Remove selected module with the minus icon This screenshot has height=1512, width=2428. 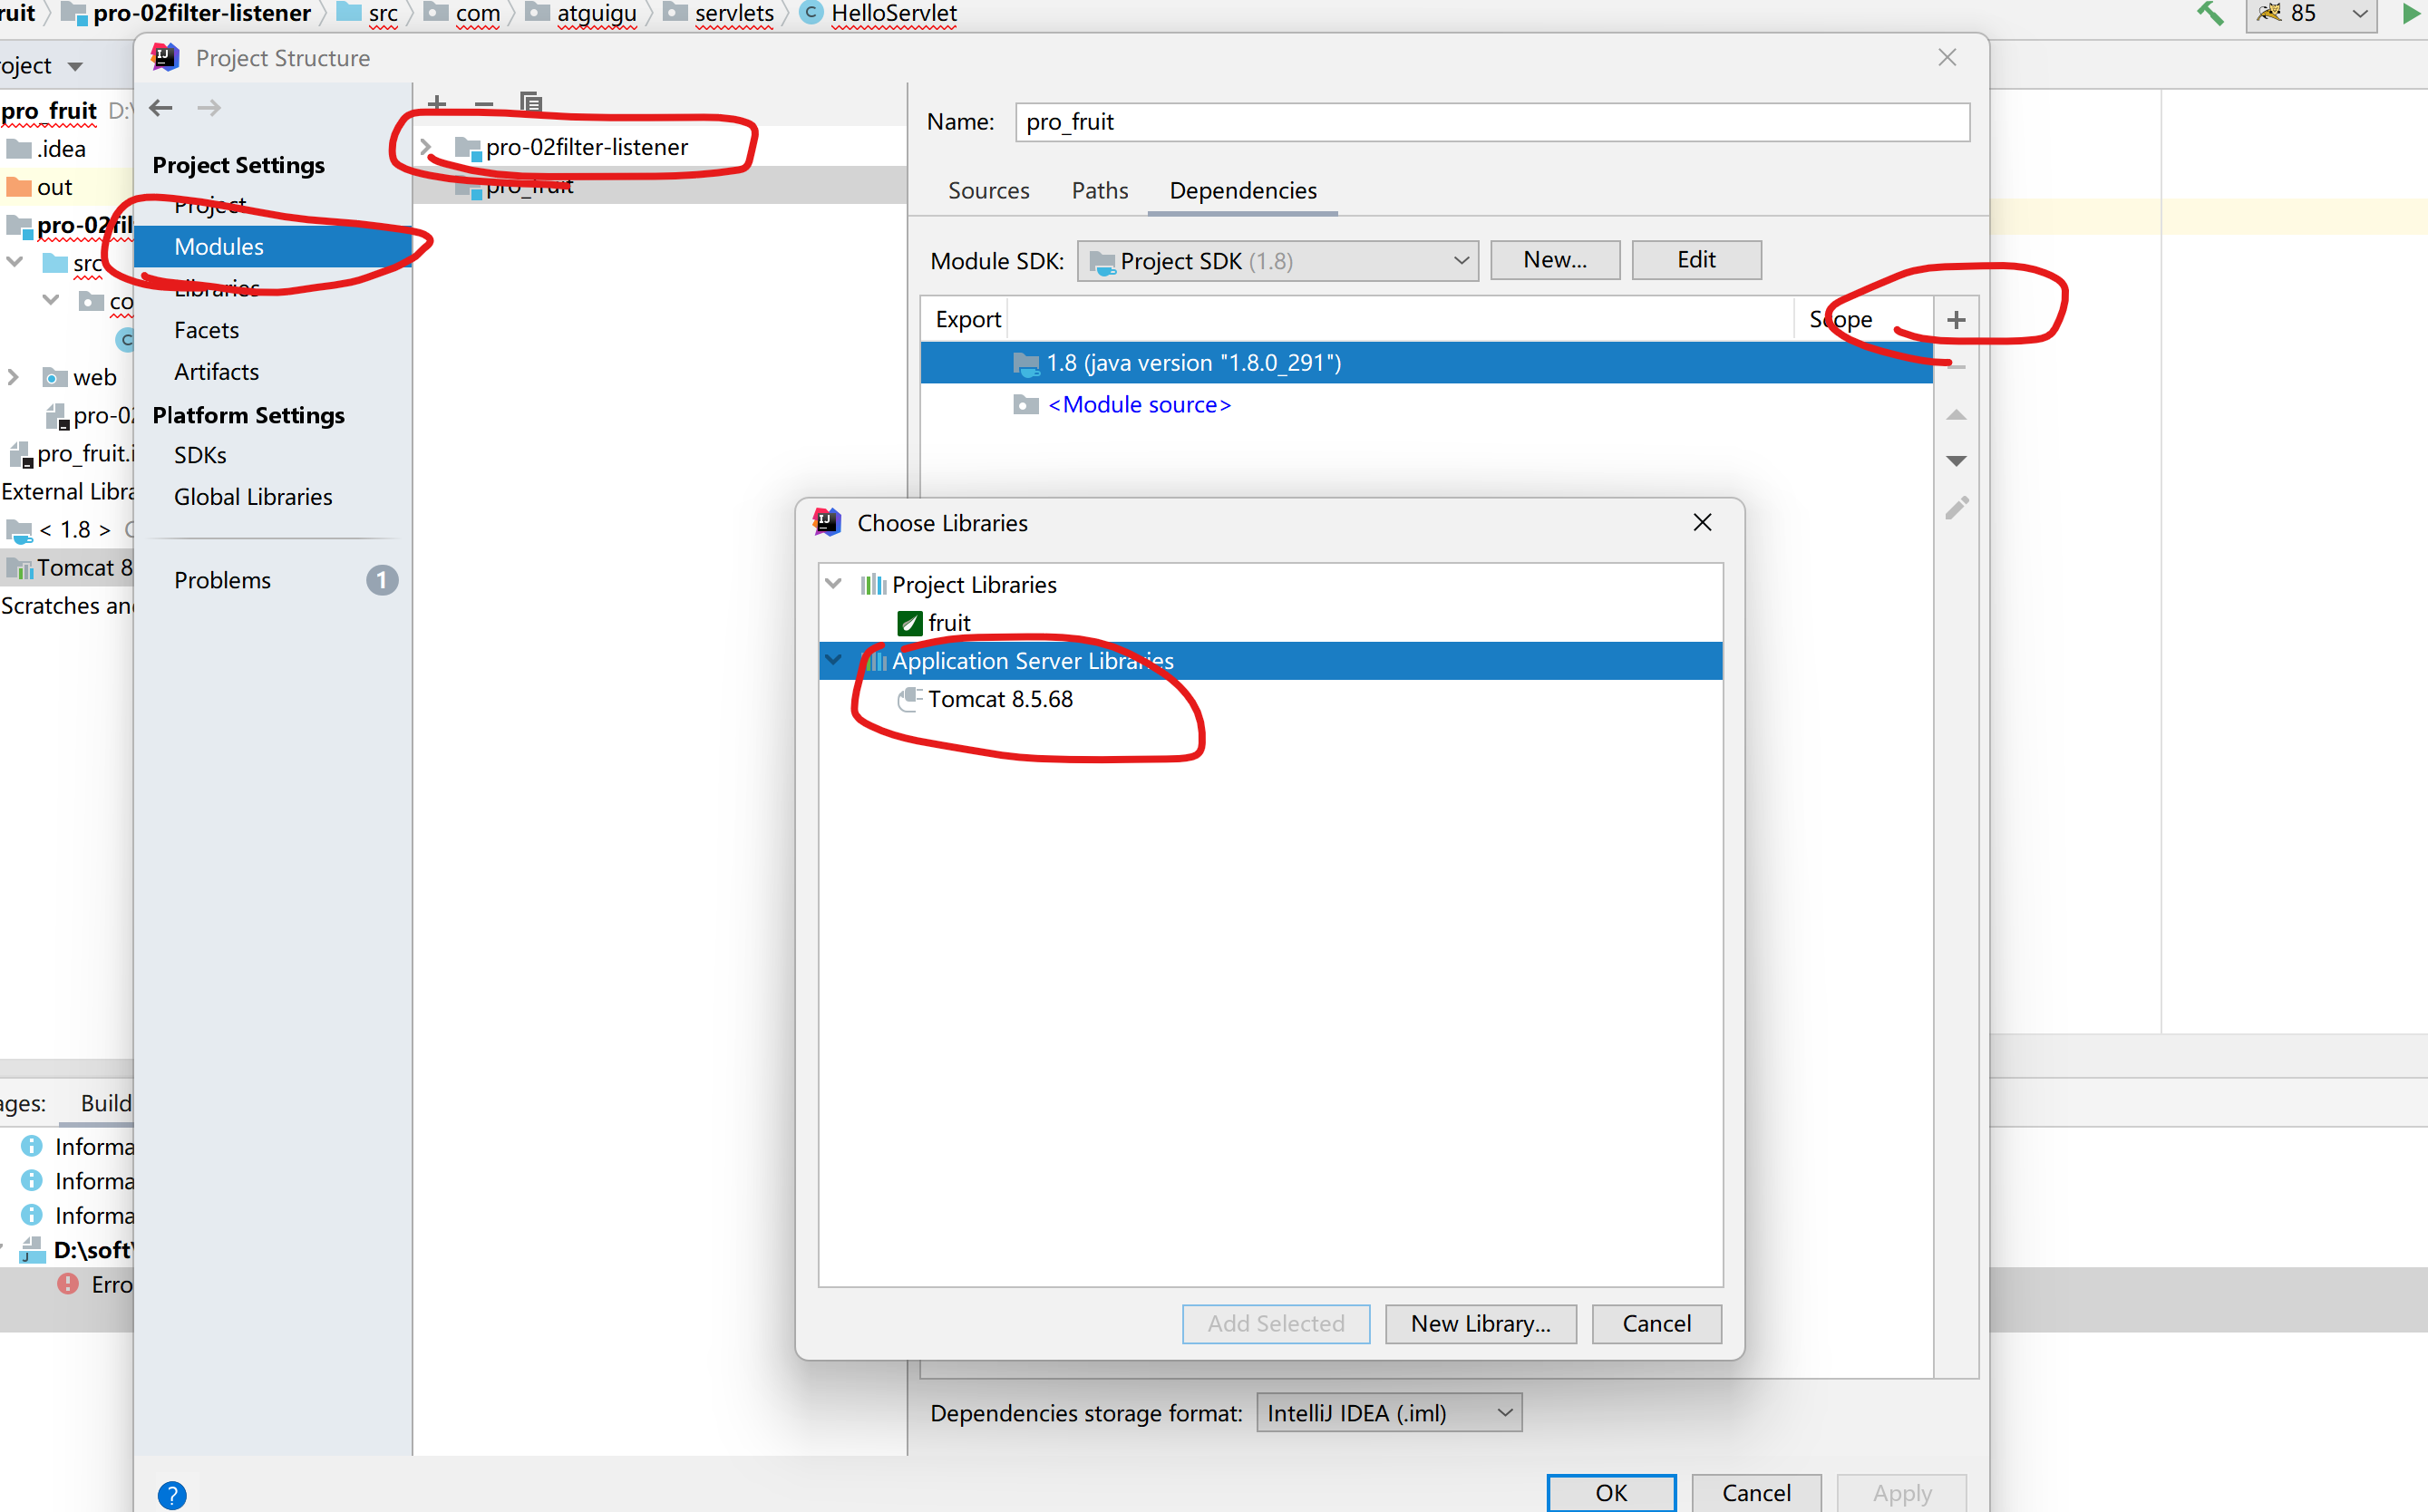[x=484, y=103]
